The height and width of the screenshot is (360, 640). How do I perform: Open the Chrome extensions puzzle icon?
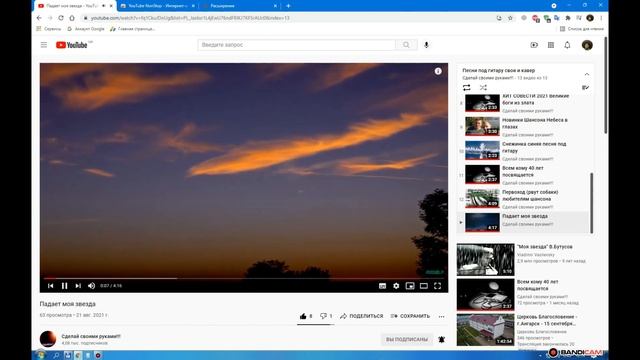coord(568,18)
